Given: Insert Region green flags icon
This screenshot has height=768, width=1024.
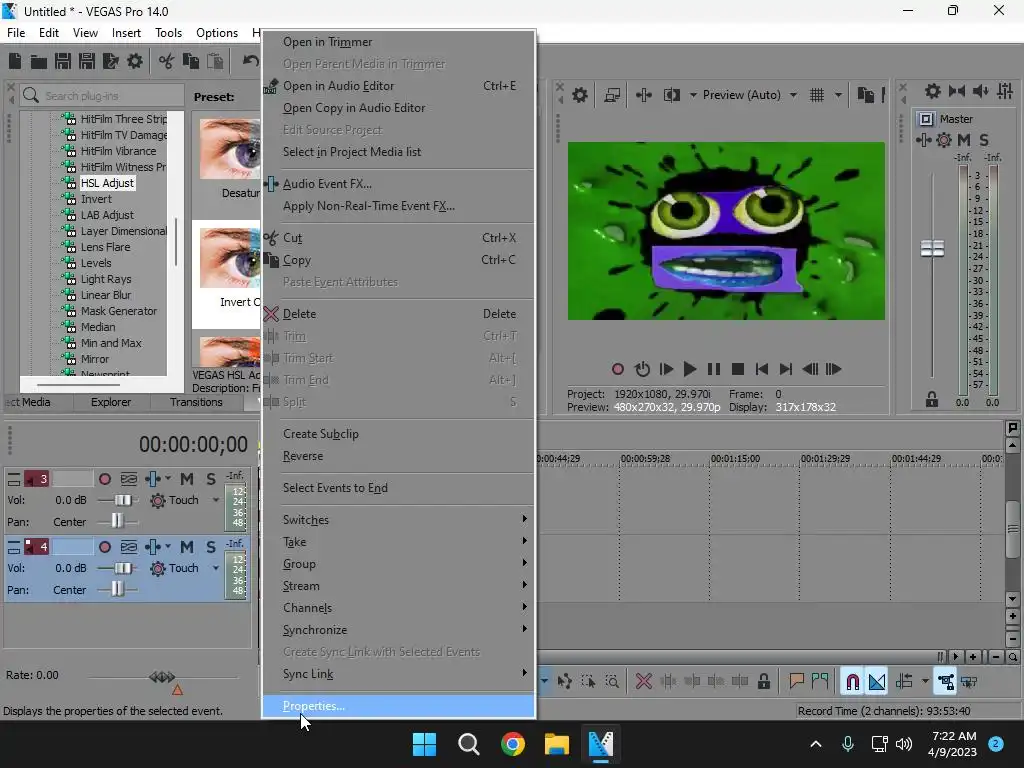Looking at the screenshot, I should point(820,682).
